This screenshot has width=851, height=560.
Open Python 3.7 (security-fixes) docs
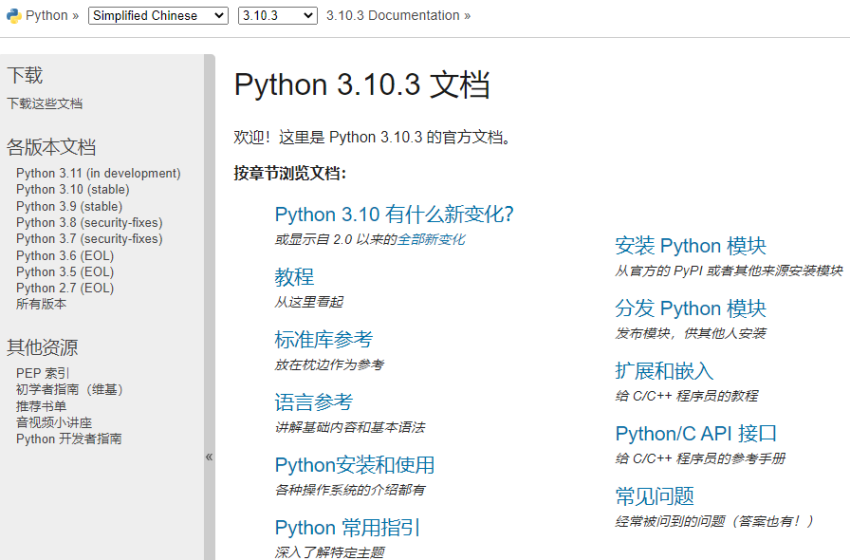[90, 239]
